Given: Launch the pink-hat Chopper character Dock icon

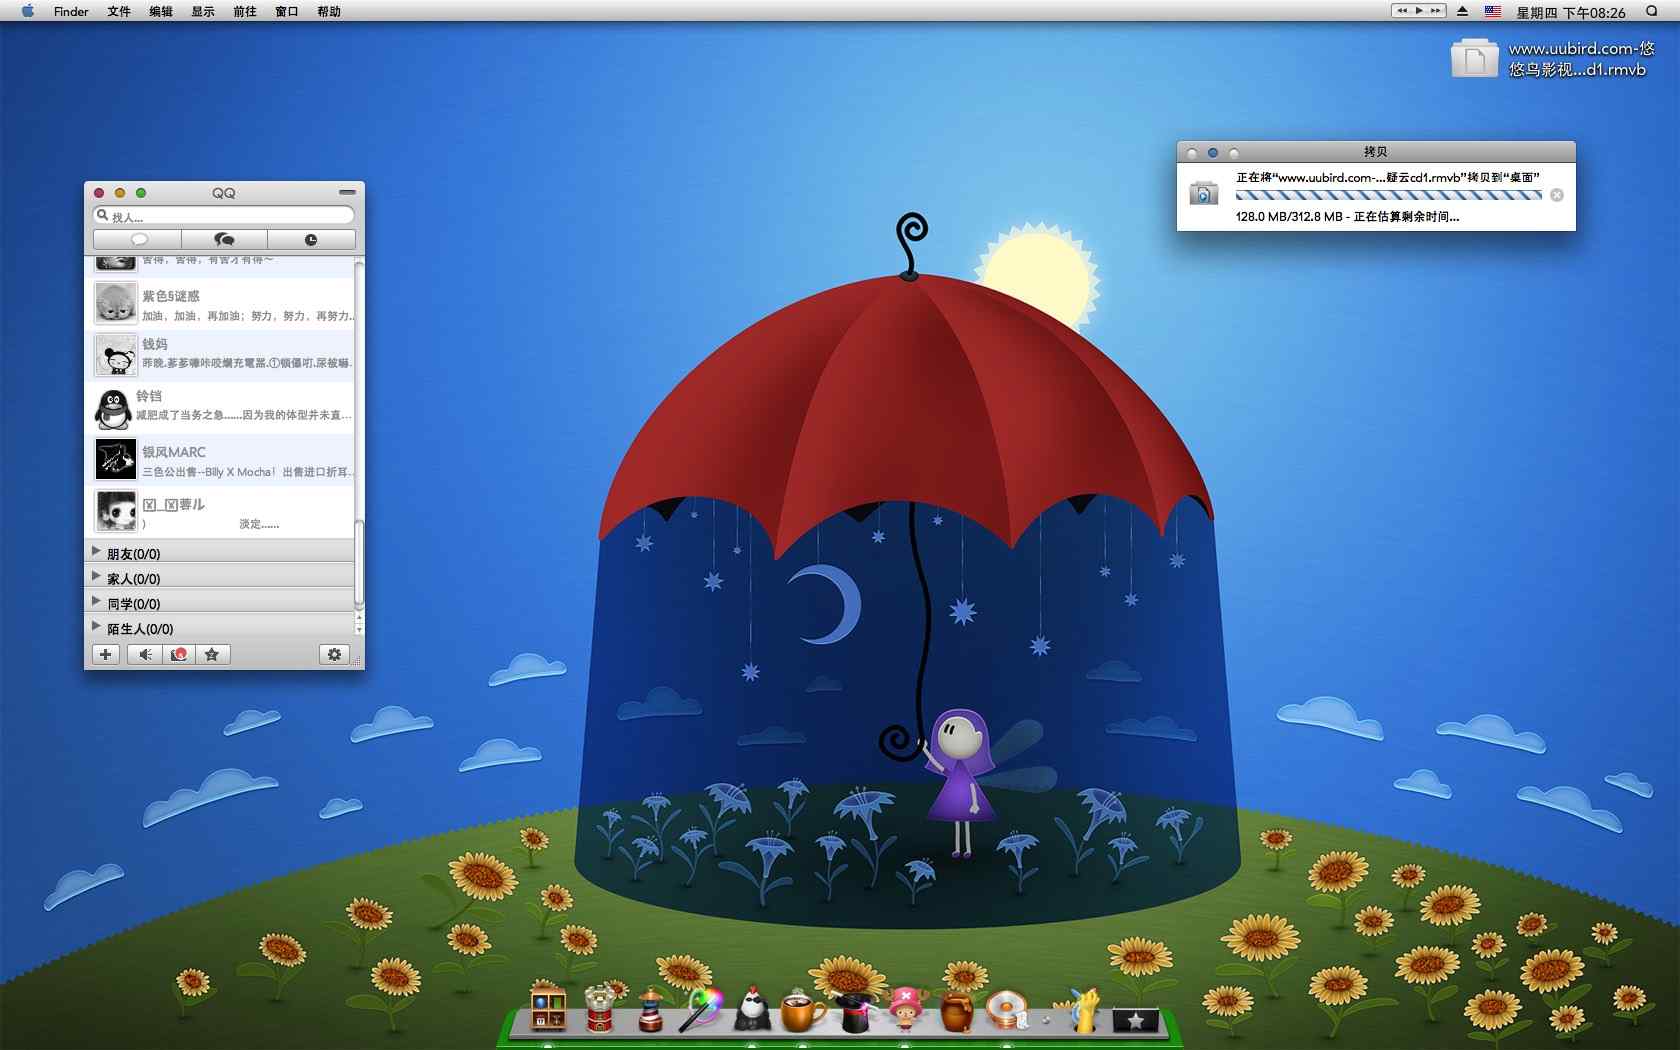Looking at the screenshot, I should click(905, 1009).
